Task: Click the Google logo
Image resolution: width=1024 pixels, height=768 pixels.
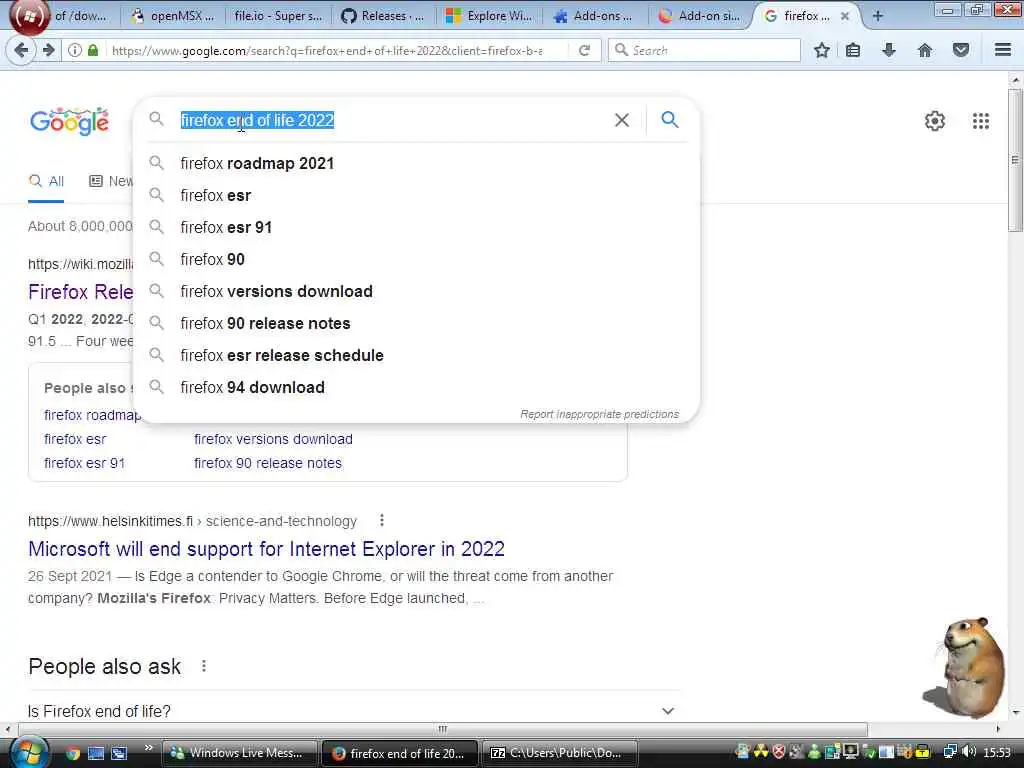Action: pos(69,121)
